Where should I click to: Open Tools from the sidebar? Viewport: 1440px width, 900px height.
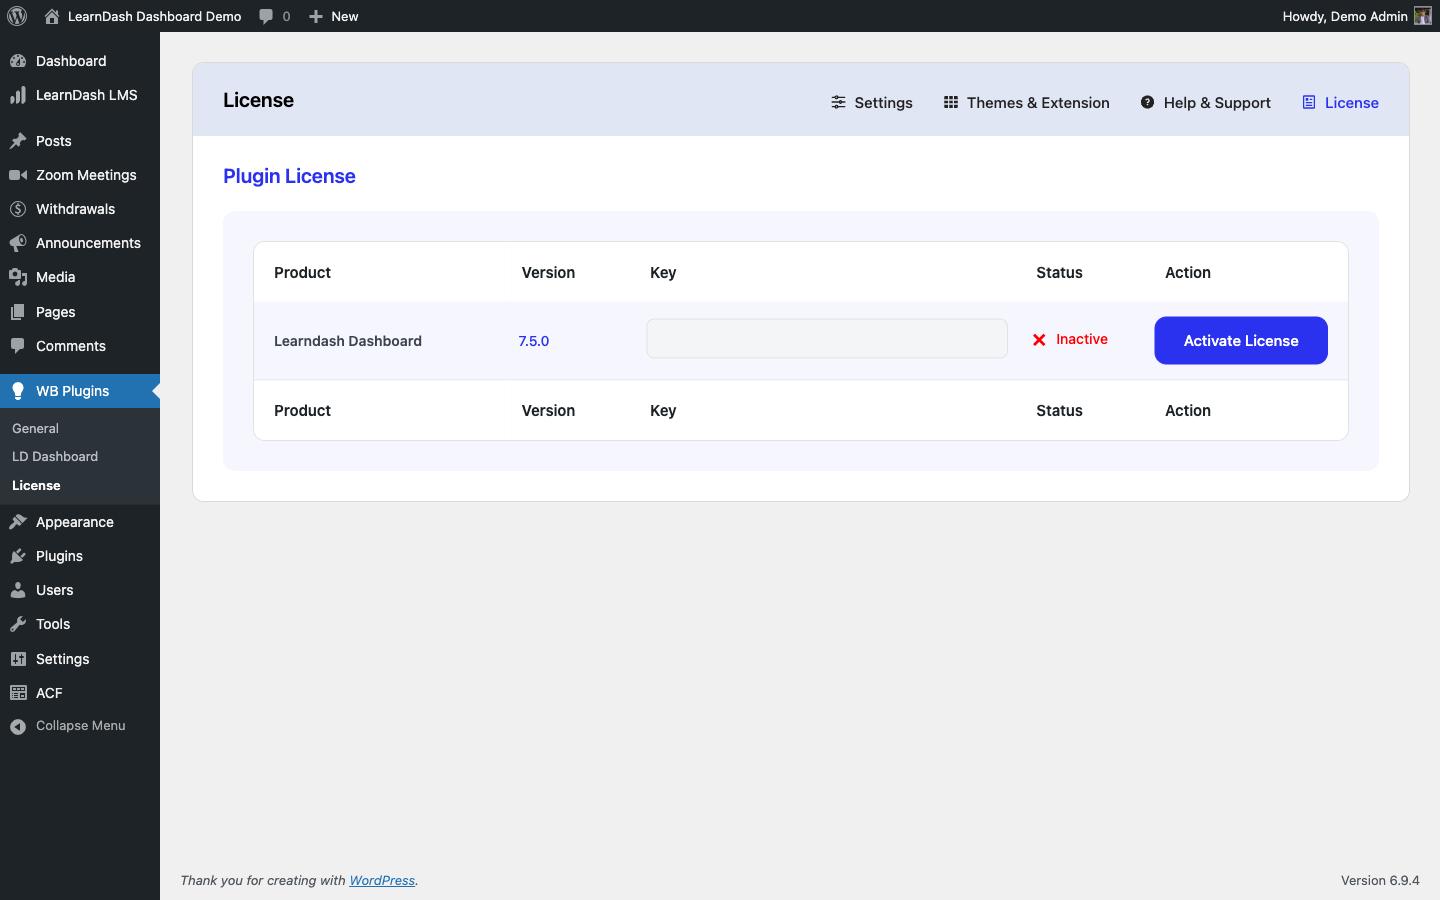(x=53, y=624)
